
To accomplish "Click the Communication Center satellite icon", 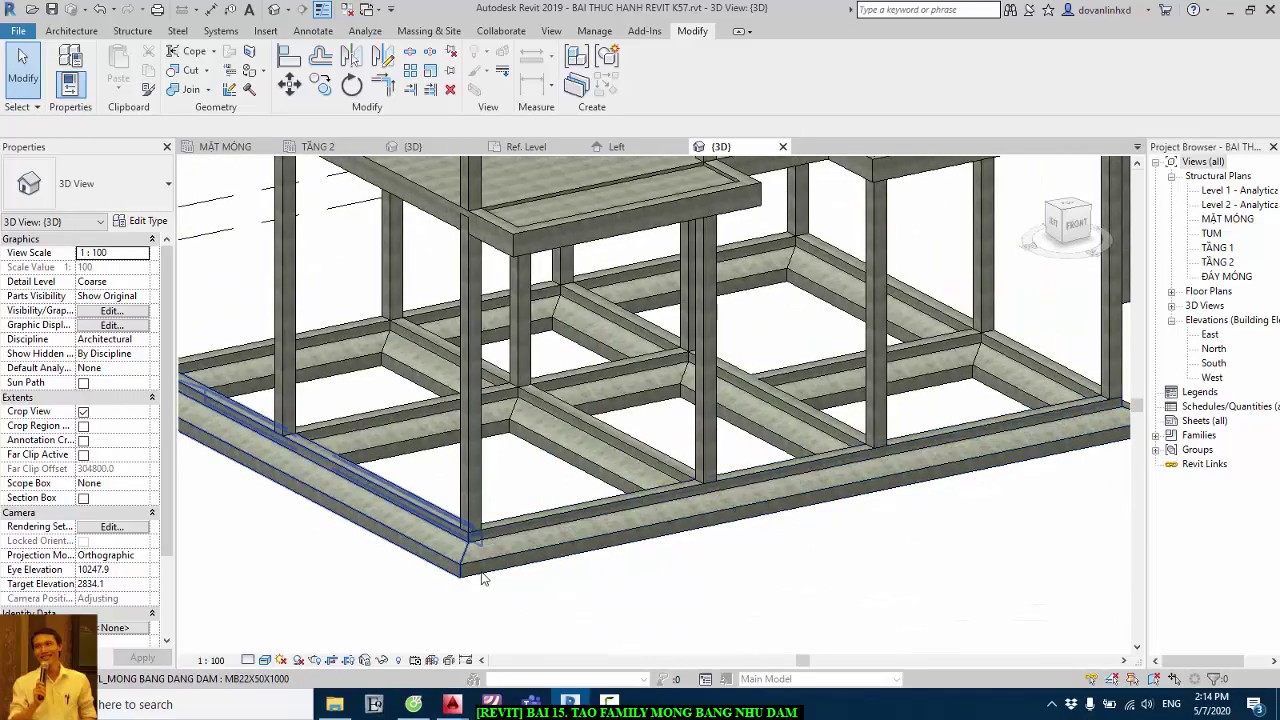I will click(x=1030, y=9).
